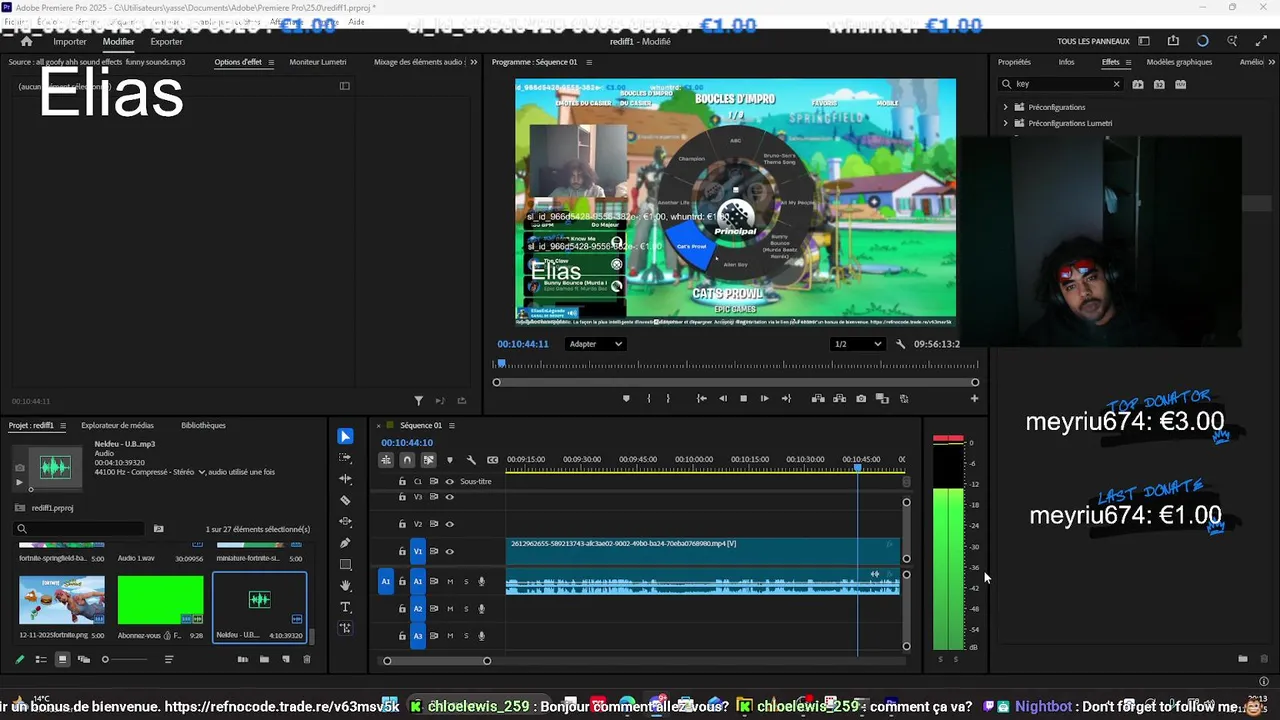Screen dimensions: 1280x720
Task: Open the 1/2 playback resolution dropdown
Action: pyautogui.click(x=859, y=344)
